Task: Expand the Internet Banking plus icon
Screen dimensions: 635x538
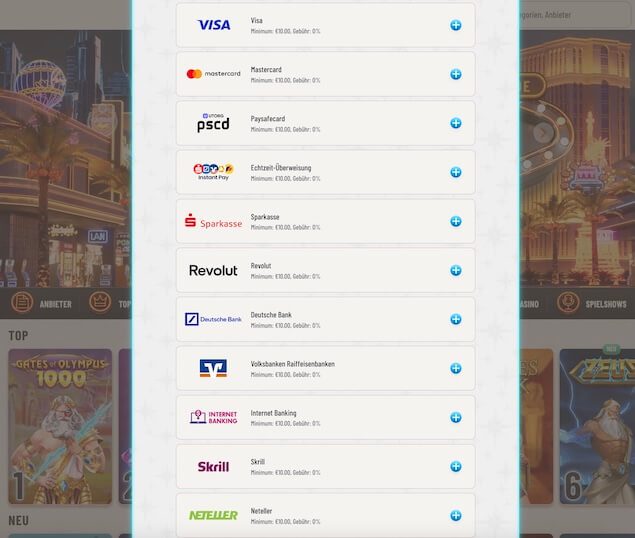Action: click(456, 417)
